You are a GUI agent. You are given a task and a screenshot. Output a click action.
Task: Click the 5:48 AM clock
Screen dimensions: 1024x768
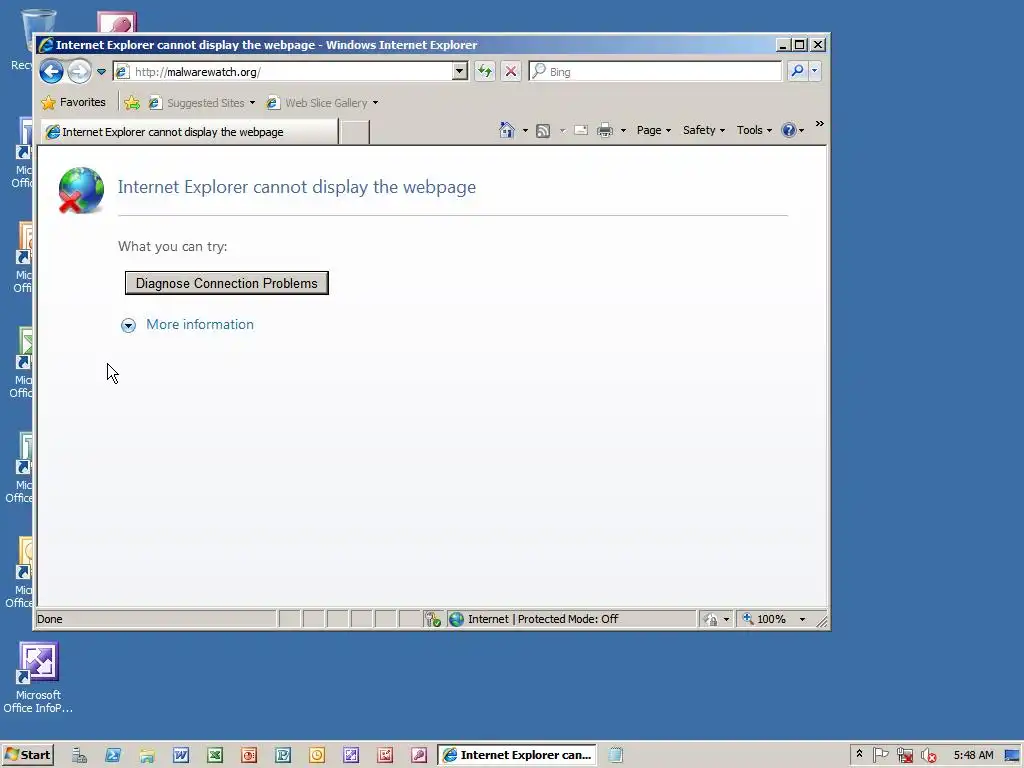click(x=973, y=755)
